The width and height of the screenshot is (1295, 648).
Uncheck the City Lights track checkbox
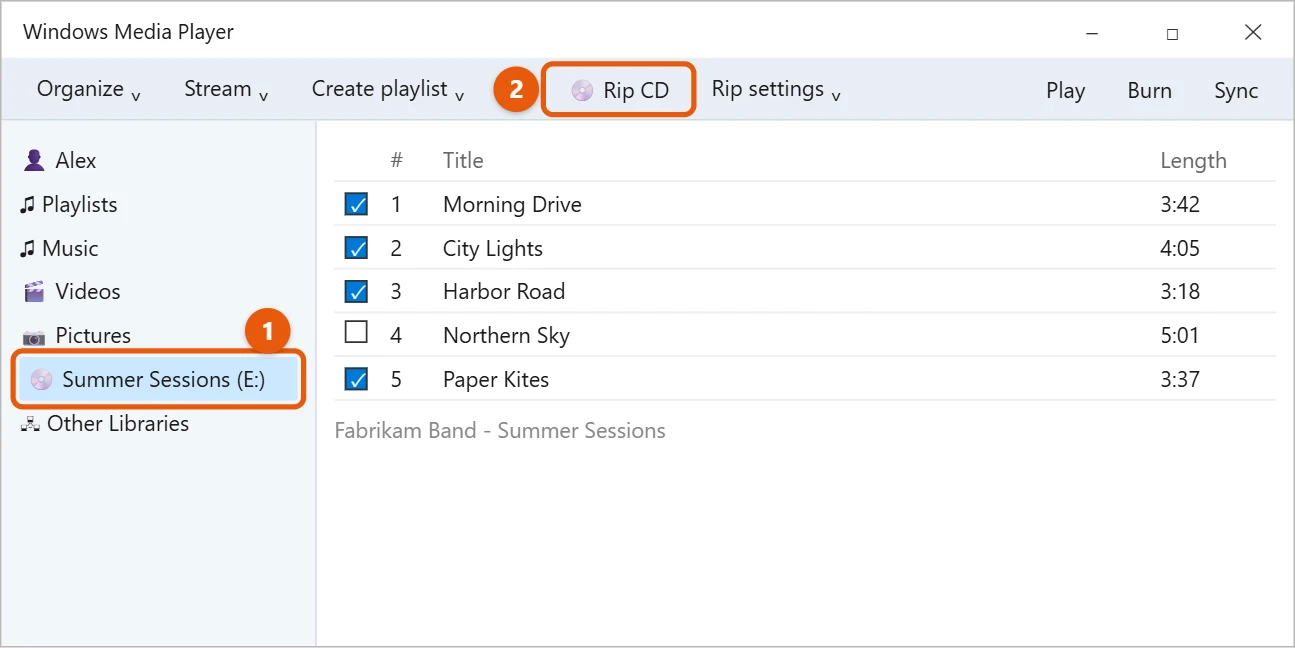(x=356, y=248)
